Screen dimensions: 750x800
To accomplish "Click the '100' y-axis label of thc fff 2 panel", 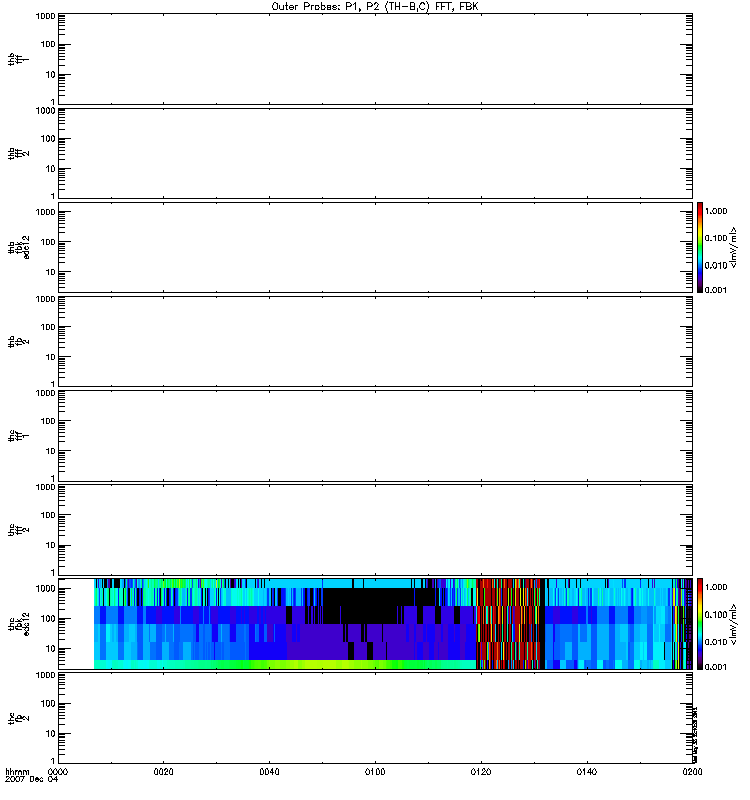I will click(x=48, y=515).
